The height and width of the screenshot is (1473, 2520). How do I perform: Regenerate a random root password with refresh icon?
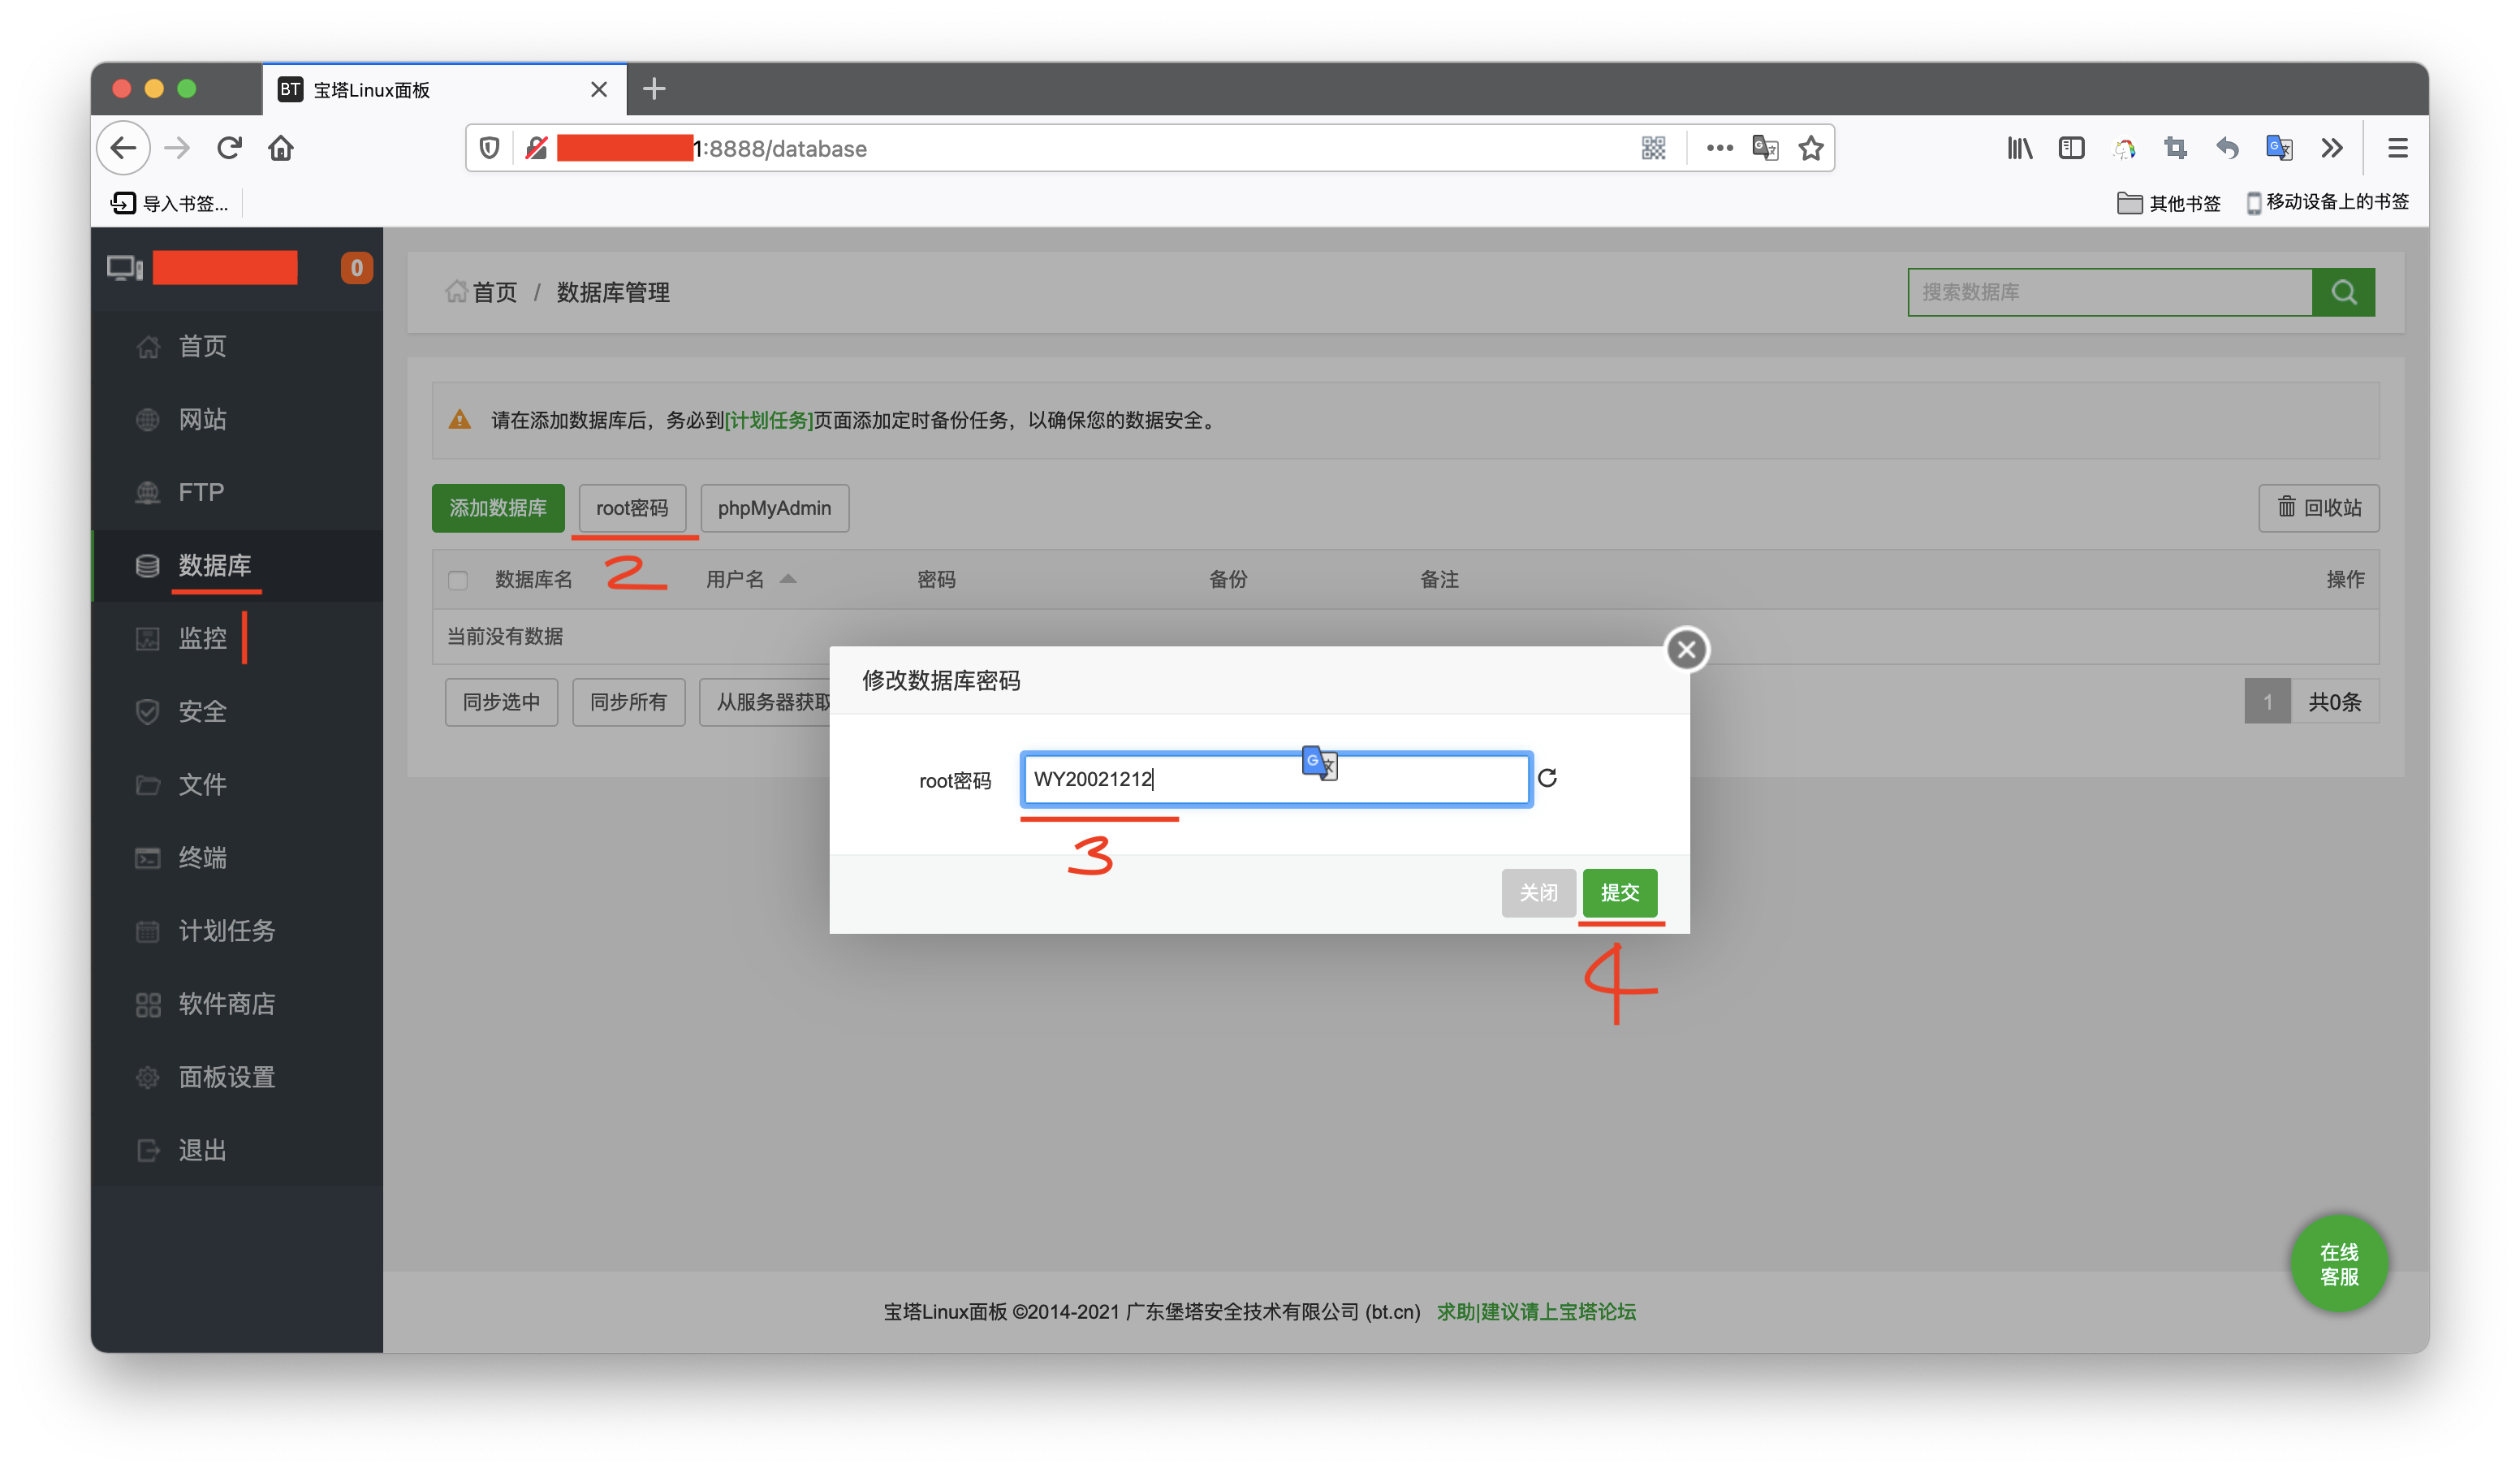[1549, 779]
